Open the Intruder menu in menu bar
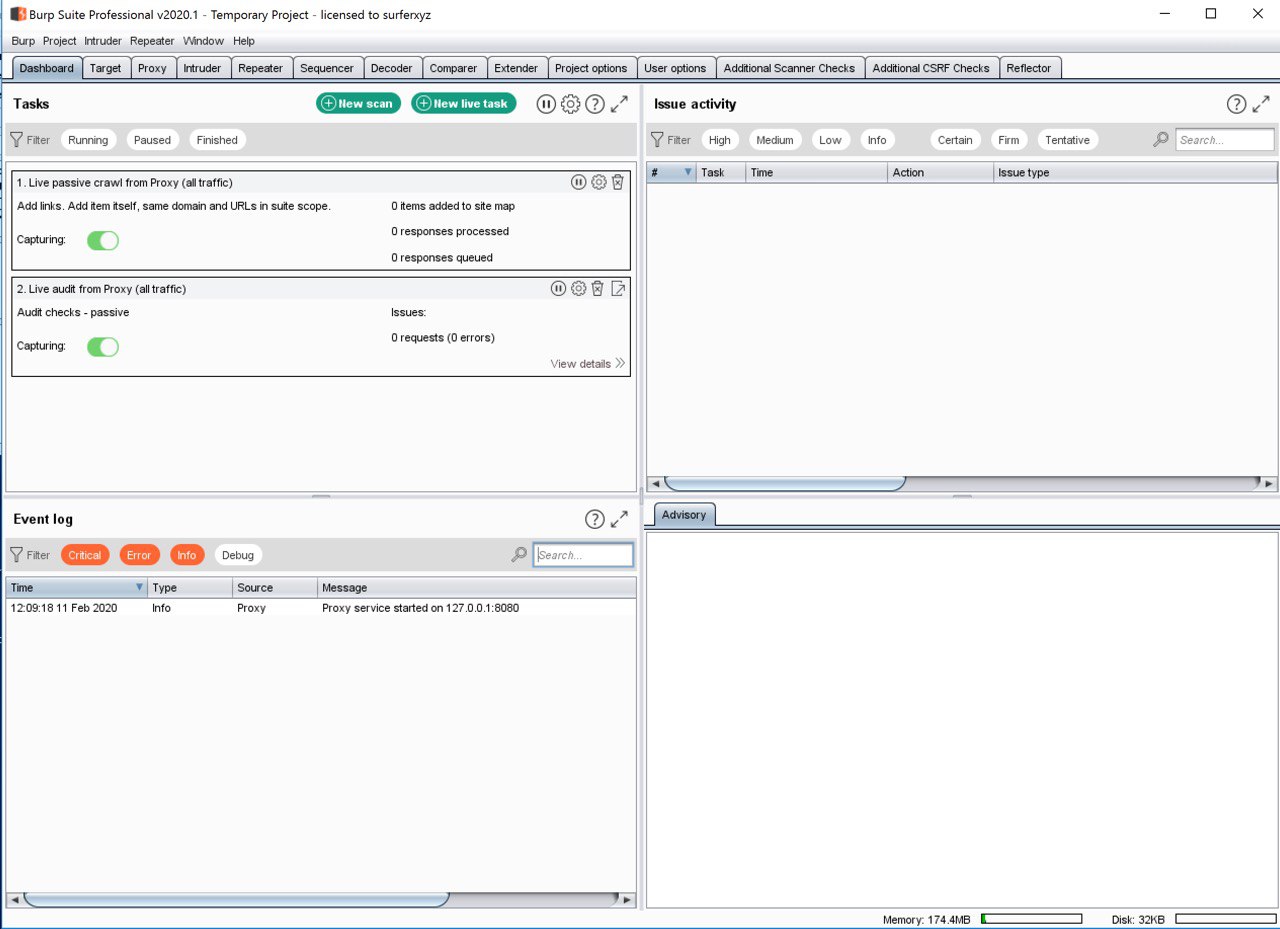 point(103,41)
